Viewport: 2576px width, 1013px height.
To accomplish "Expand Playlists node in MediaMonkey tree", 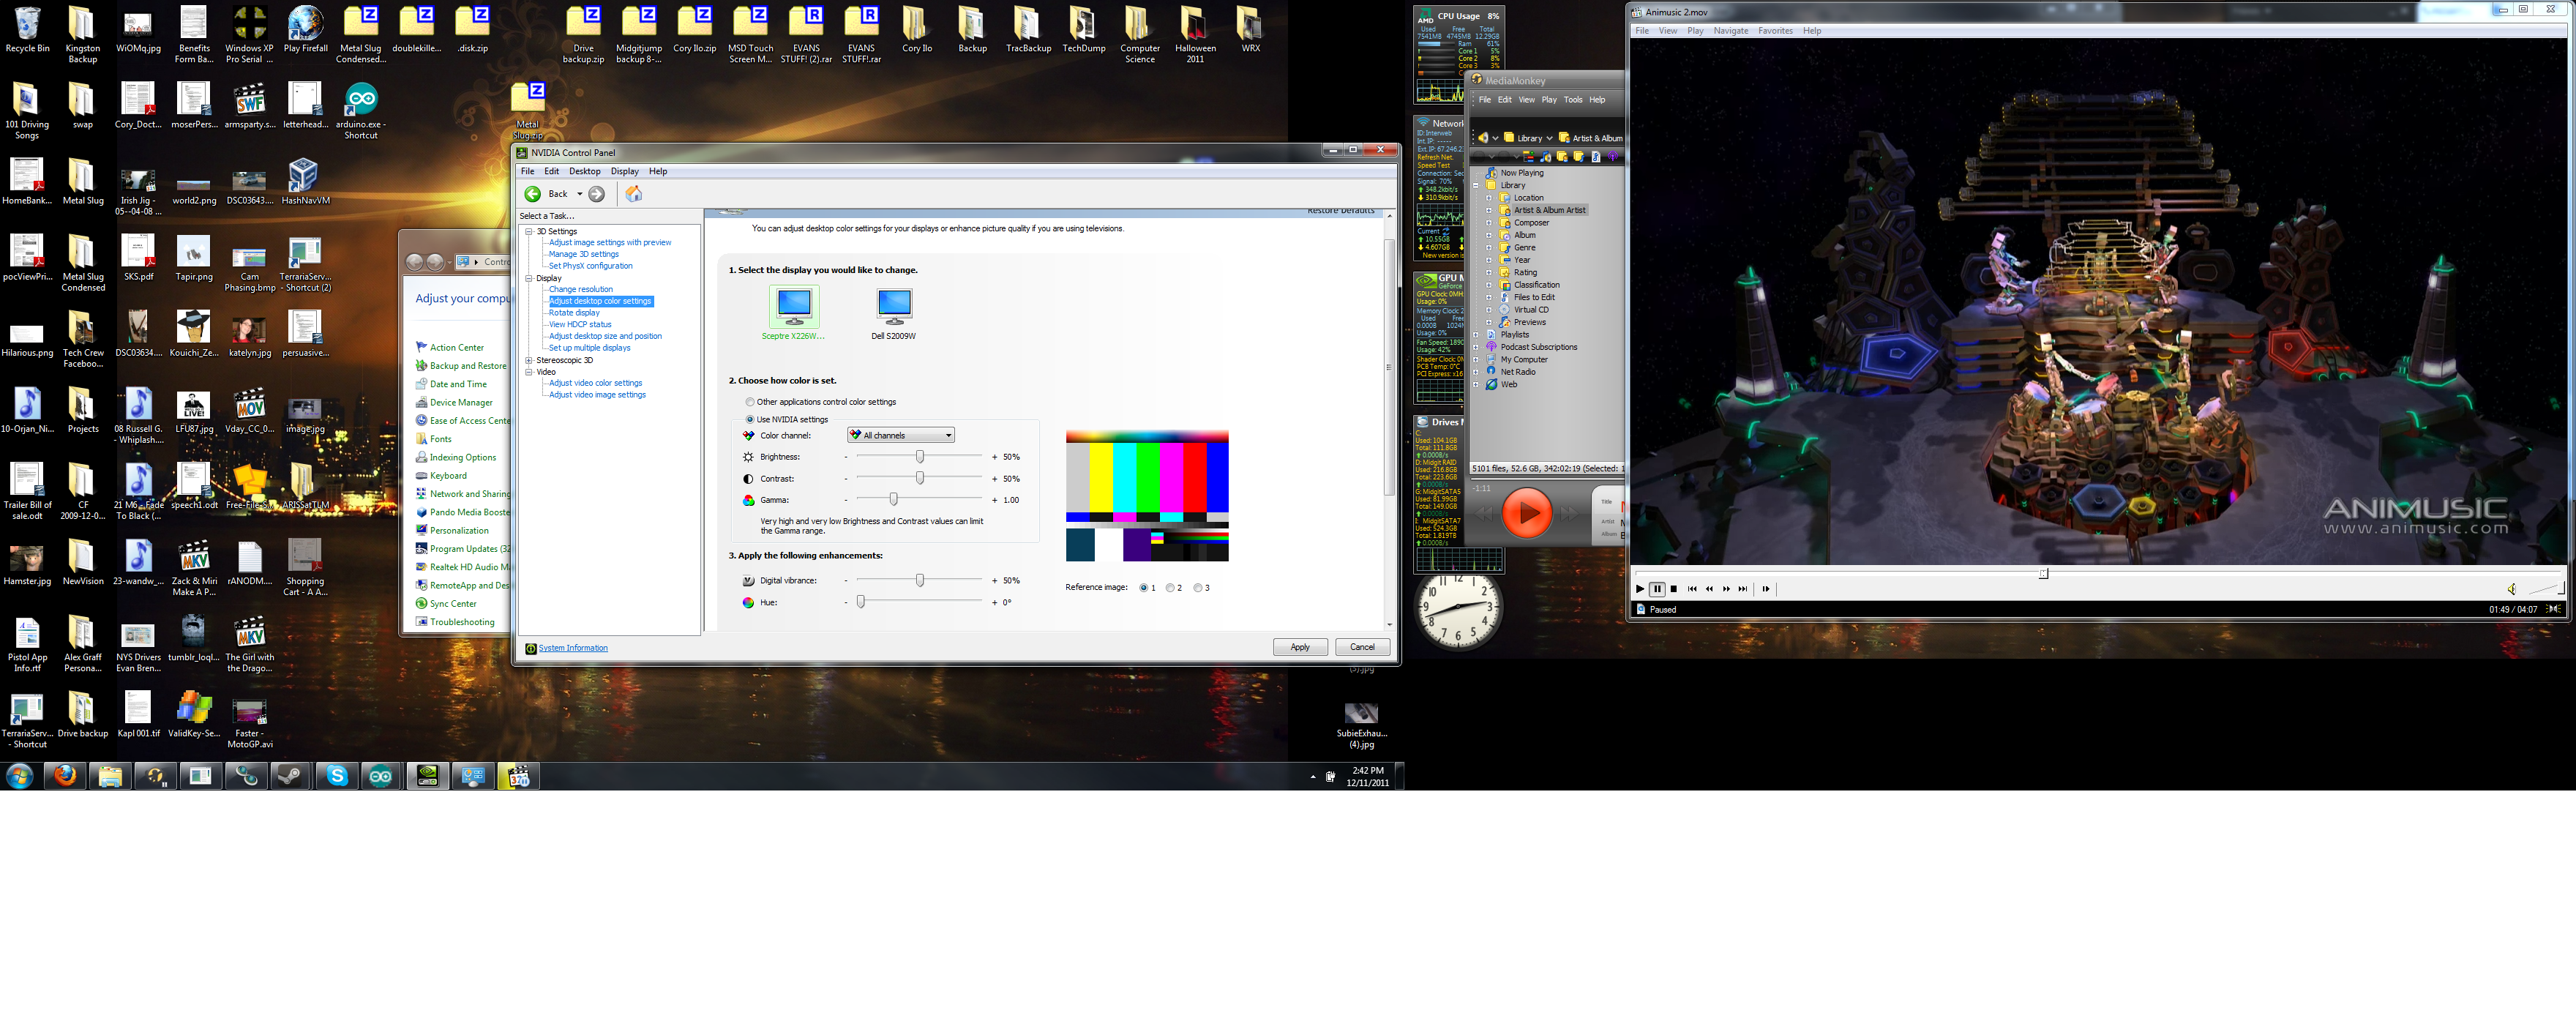I will 1476,335.
